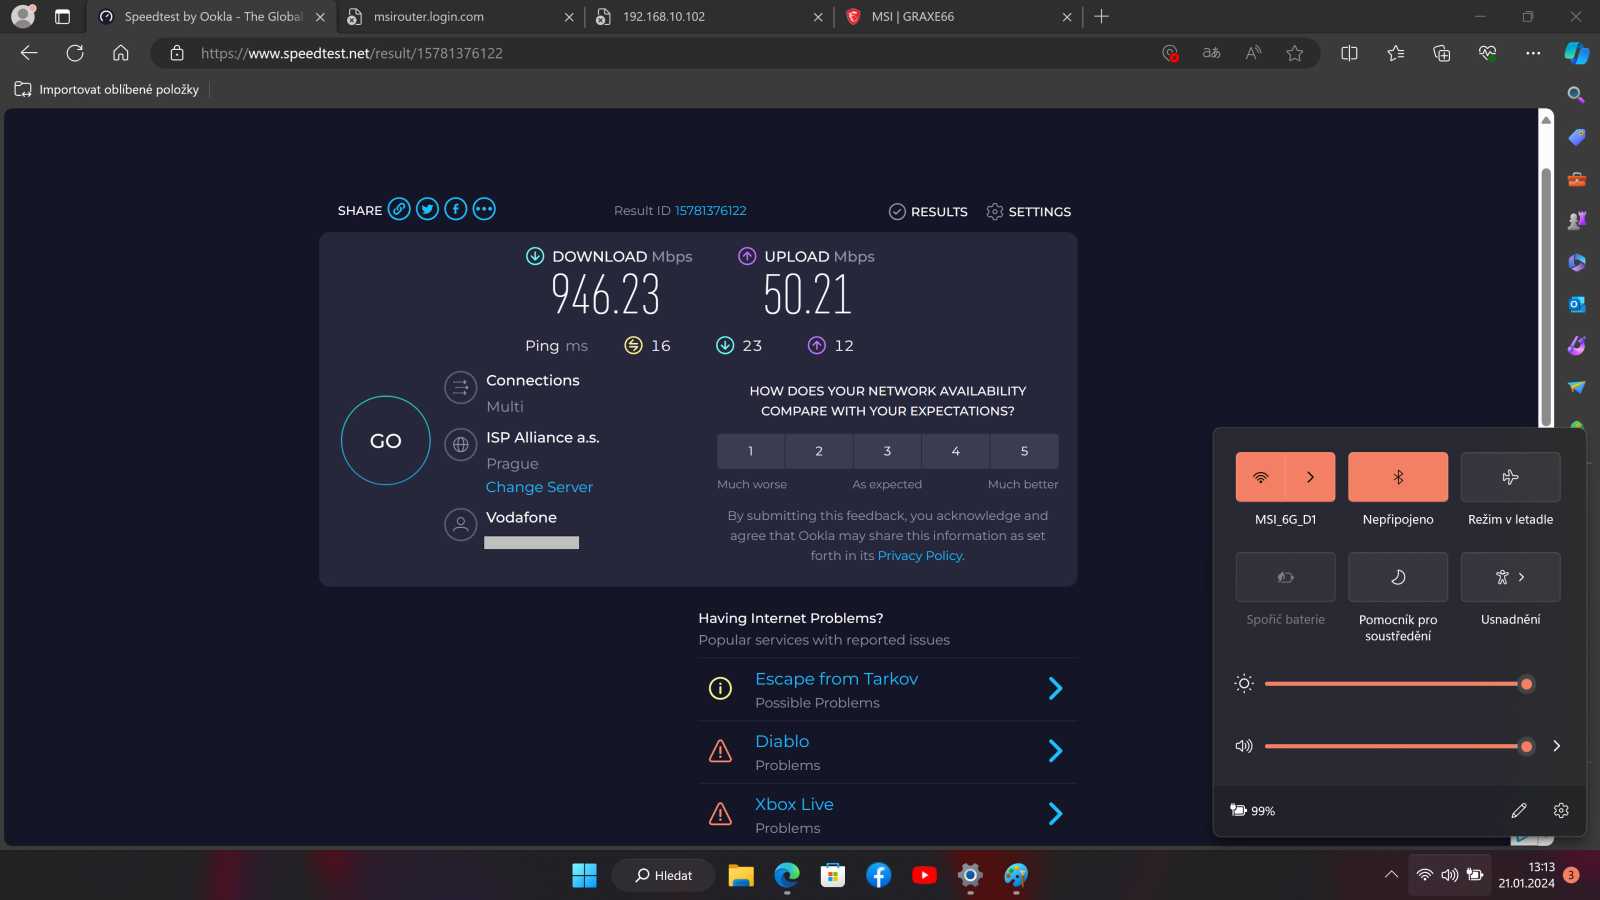The image size is (1600, 900).
Task: Start test with GO button
Action: pos(386,441)
